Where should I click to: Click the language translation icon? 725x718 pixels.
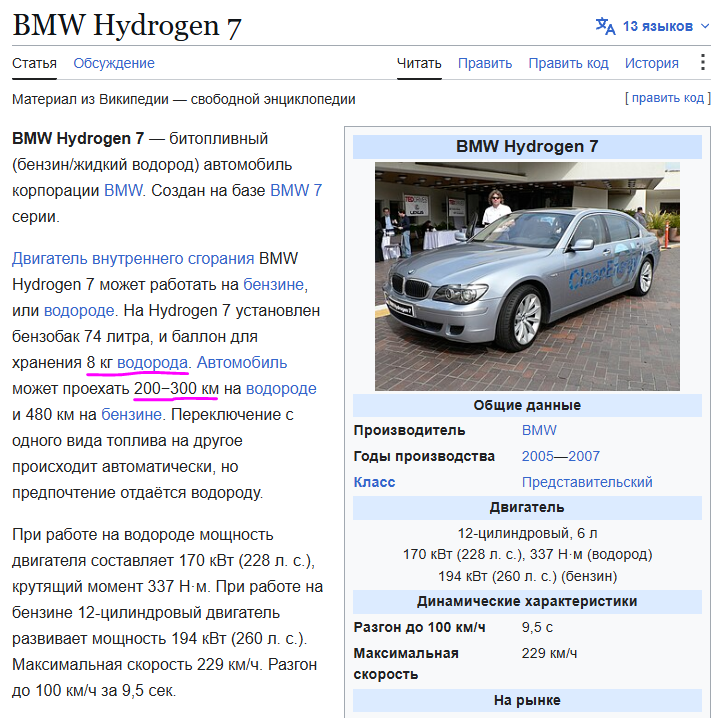click(605, 26)
